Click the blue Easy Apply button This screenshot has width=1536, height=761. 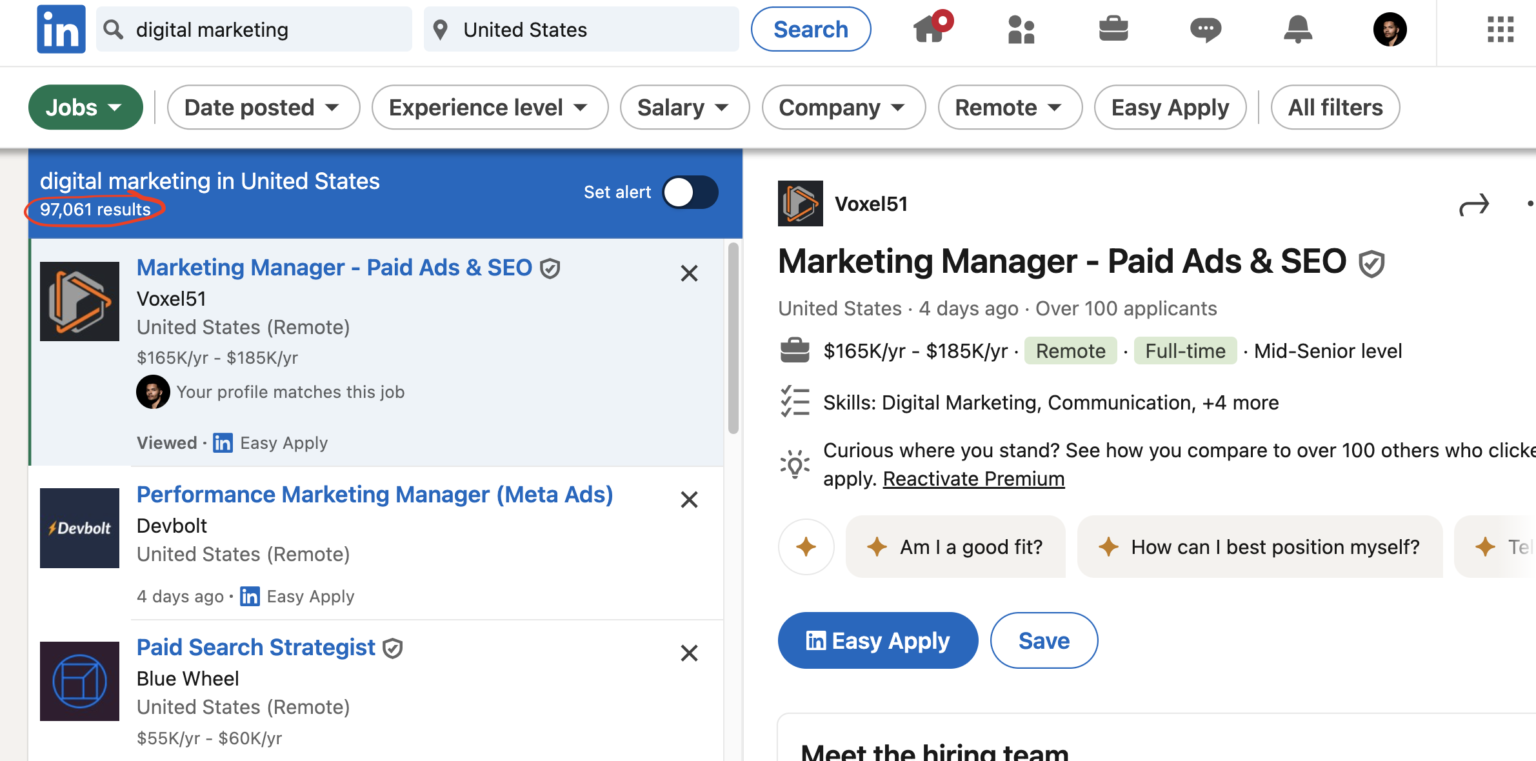point(877,641)
